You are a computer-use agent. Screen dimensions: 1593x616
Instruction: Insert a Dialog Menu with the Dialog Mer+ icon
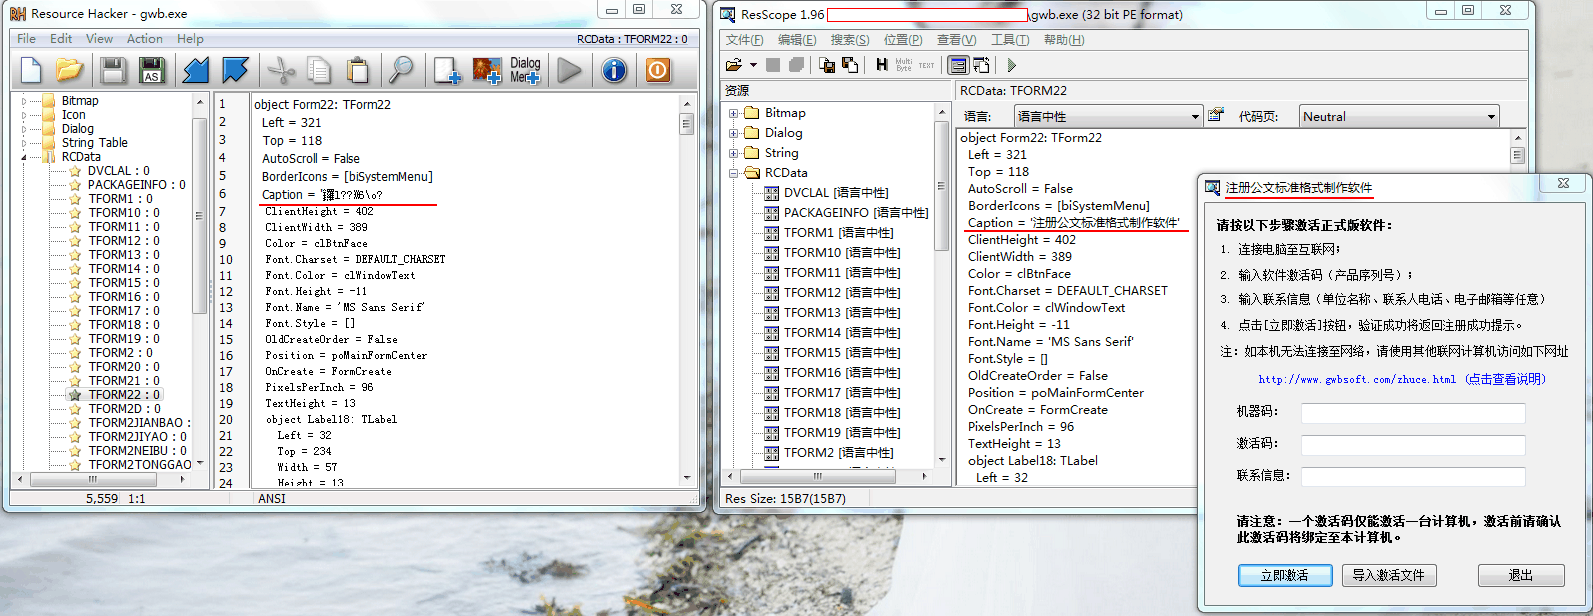click(525, 70)
